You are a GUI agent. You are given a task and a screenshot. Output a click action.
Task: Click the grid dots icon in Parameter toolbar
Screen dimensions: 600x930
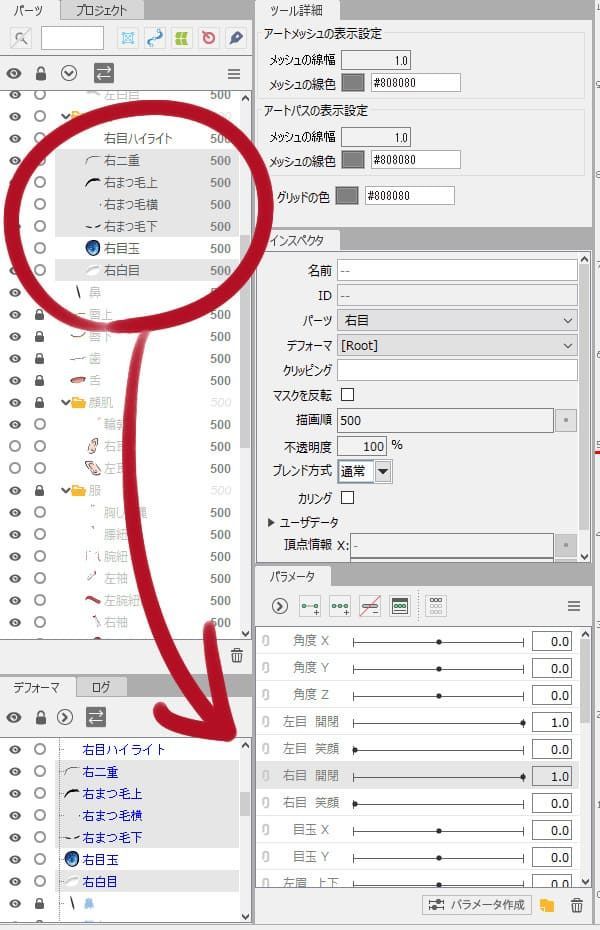tap(436, 606)
